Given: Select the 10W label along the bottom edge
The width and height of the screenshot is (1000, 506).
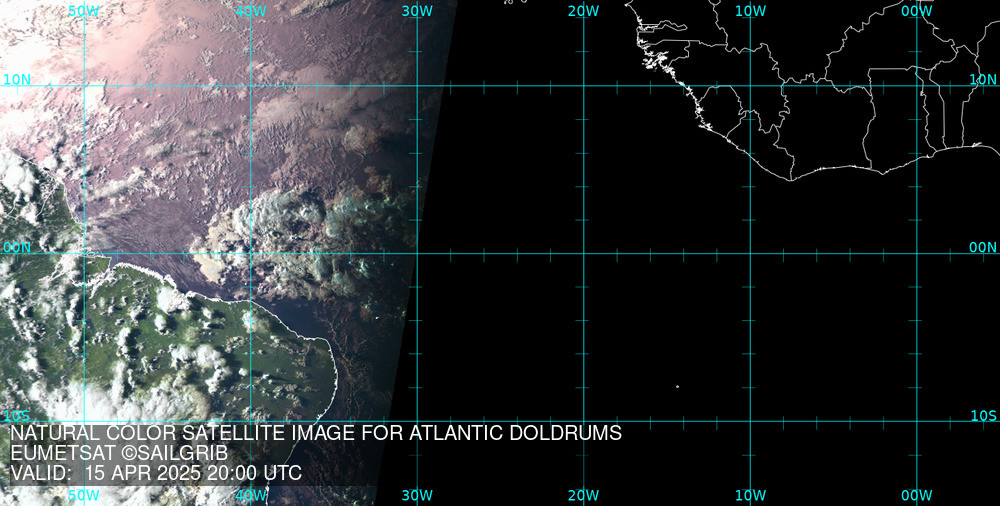Looking at the screenshot, I should [x=750, y=495].
